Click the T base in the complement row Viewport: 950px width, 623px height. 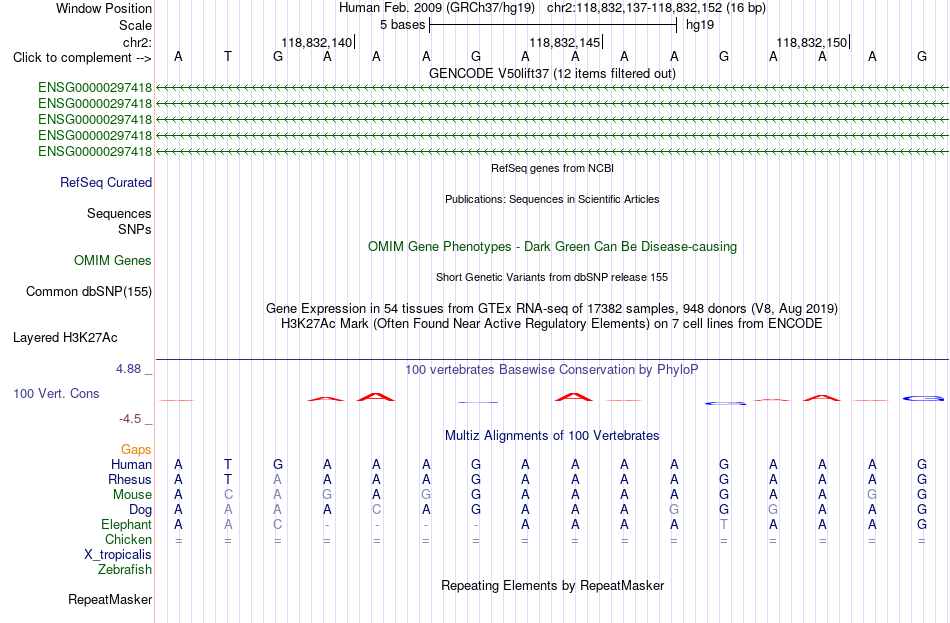pyautogui.click(x=228, y=56)
